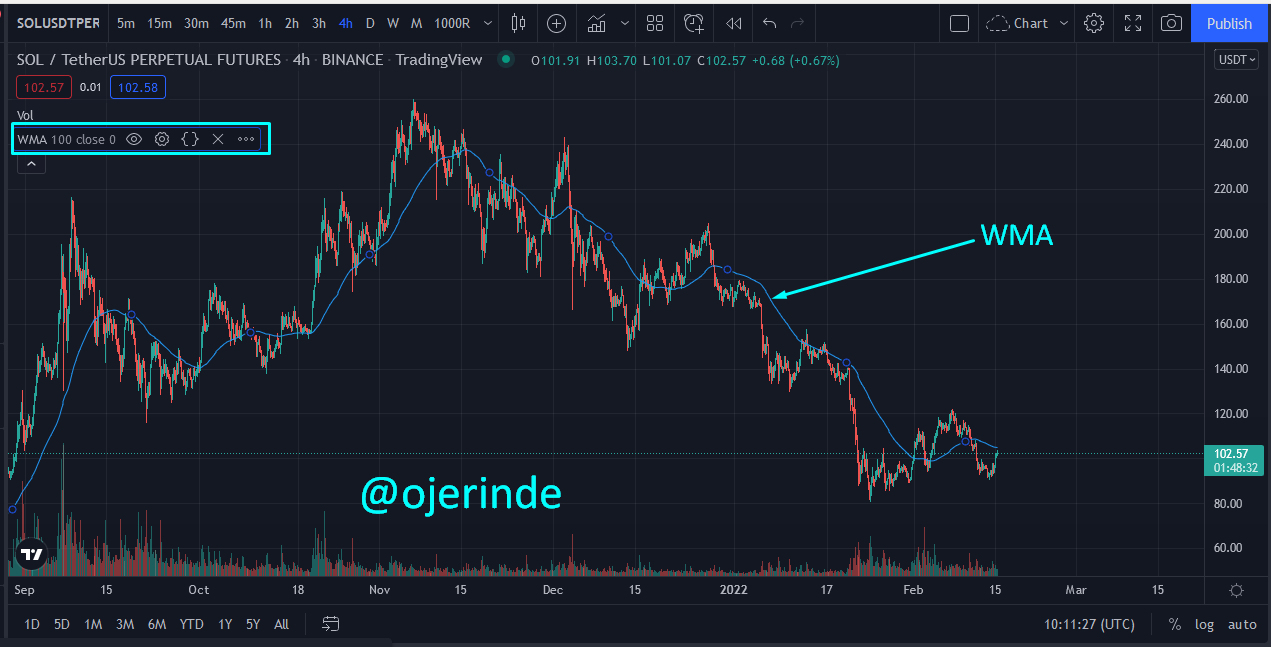
Task: Select the W weekly timeframe
Action: click(393, 23)
